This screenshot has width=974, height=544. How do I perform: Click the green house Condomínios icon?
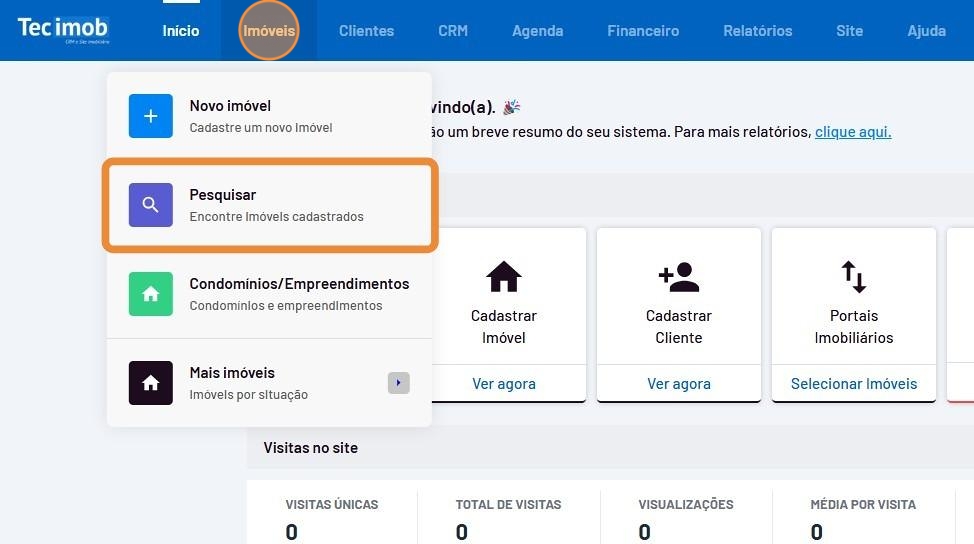tap(151, 294)
